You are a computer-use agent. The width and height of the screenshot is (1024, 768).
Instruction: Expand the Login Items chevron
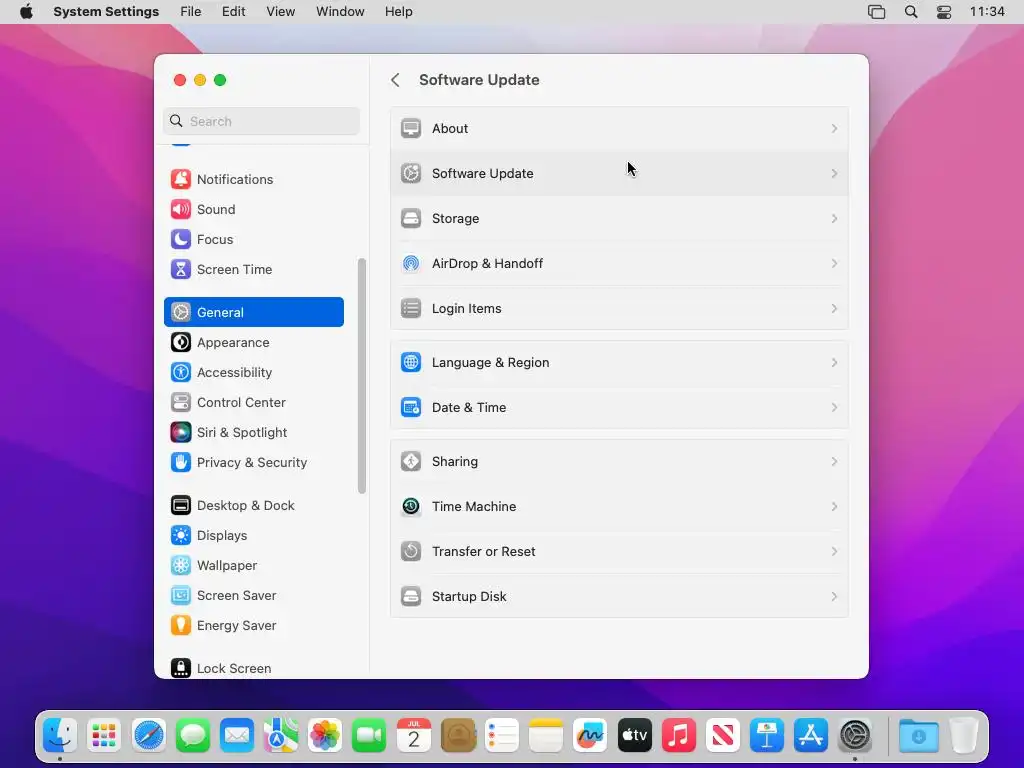click(834, 309)
